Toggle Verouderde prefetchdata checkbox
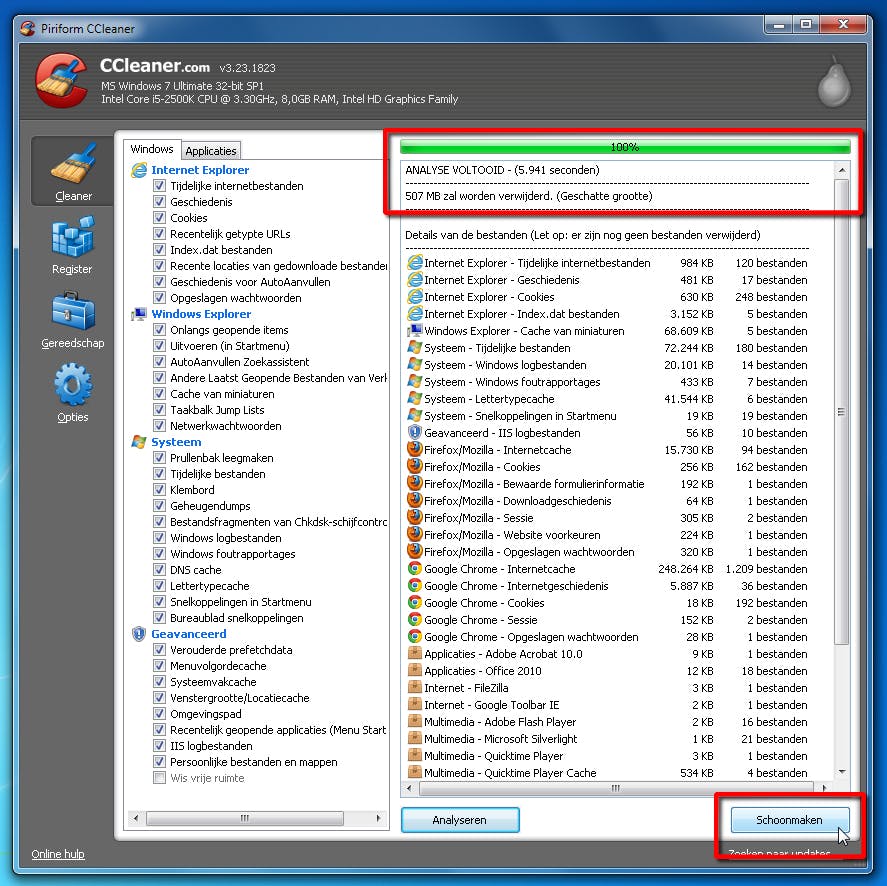 160,650
